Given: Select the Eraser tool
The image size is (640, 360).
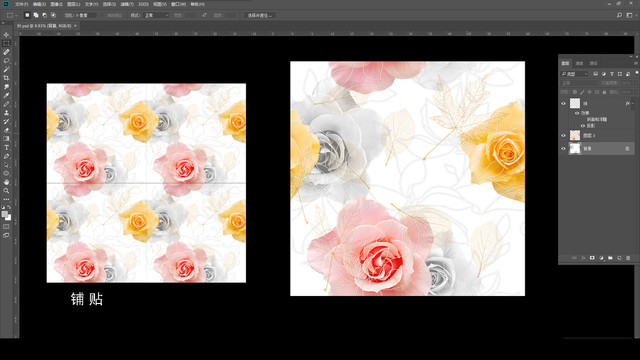Looking at the screenshot, I should coord(6,131).
